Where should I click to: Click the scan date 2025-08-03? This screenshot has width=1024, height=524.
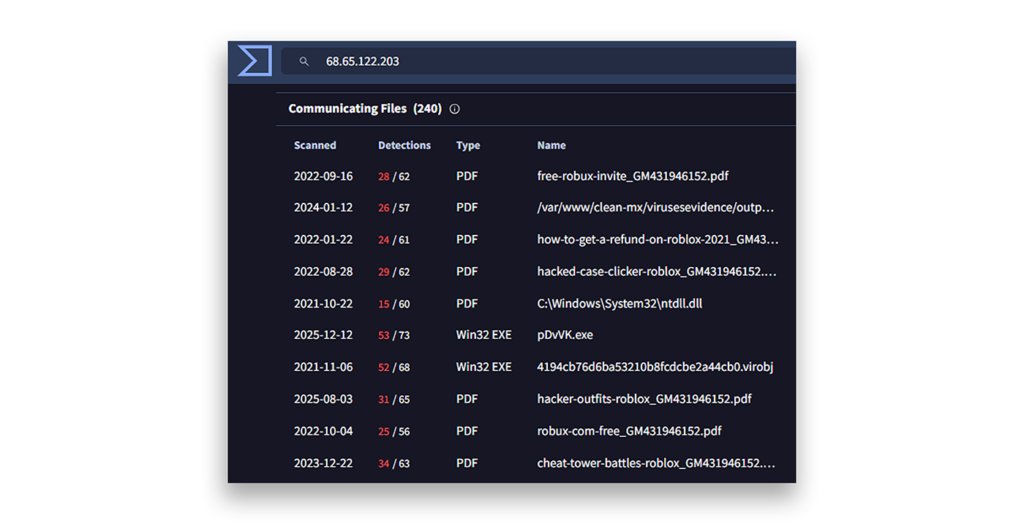click(323, 399)
